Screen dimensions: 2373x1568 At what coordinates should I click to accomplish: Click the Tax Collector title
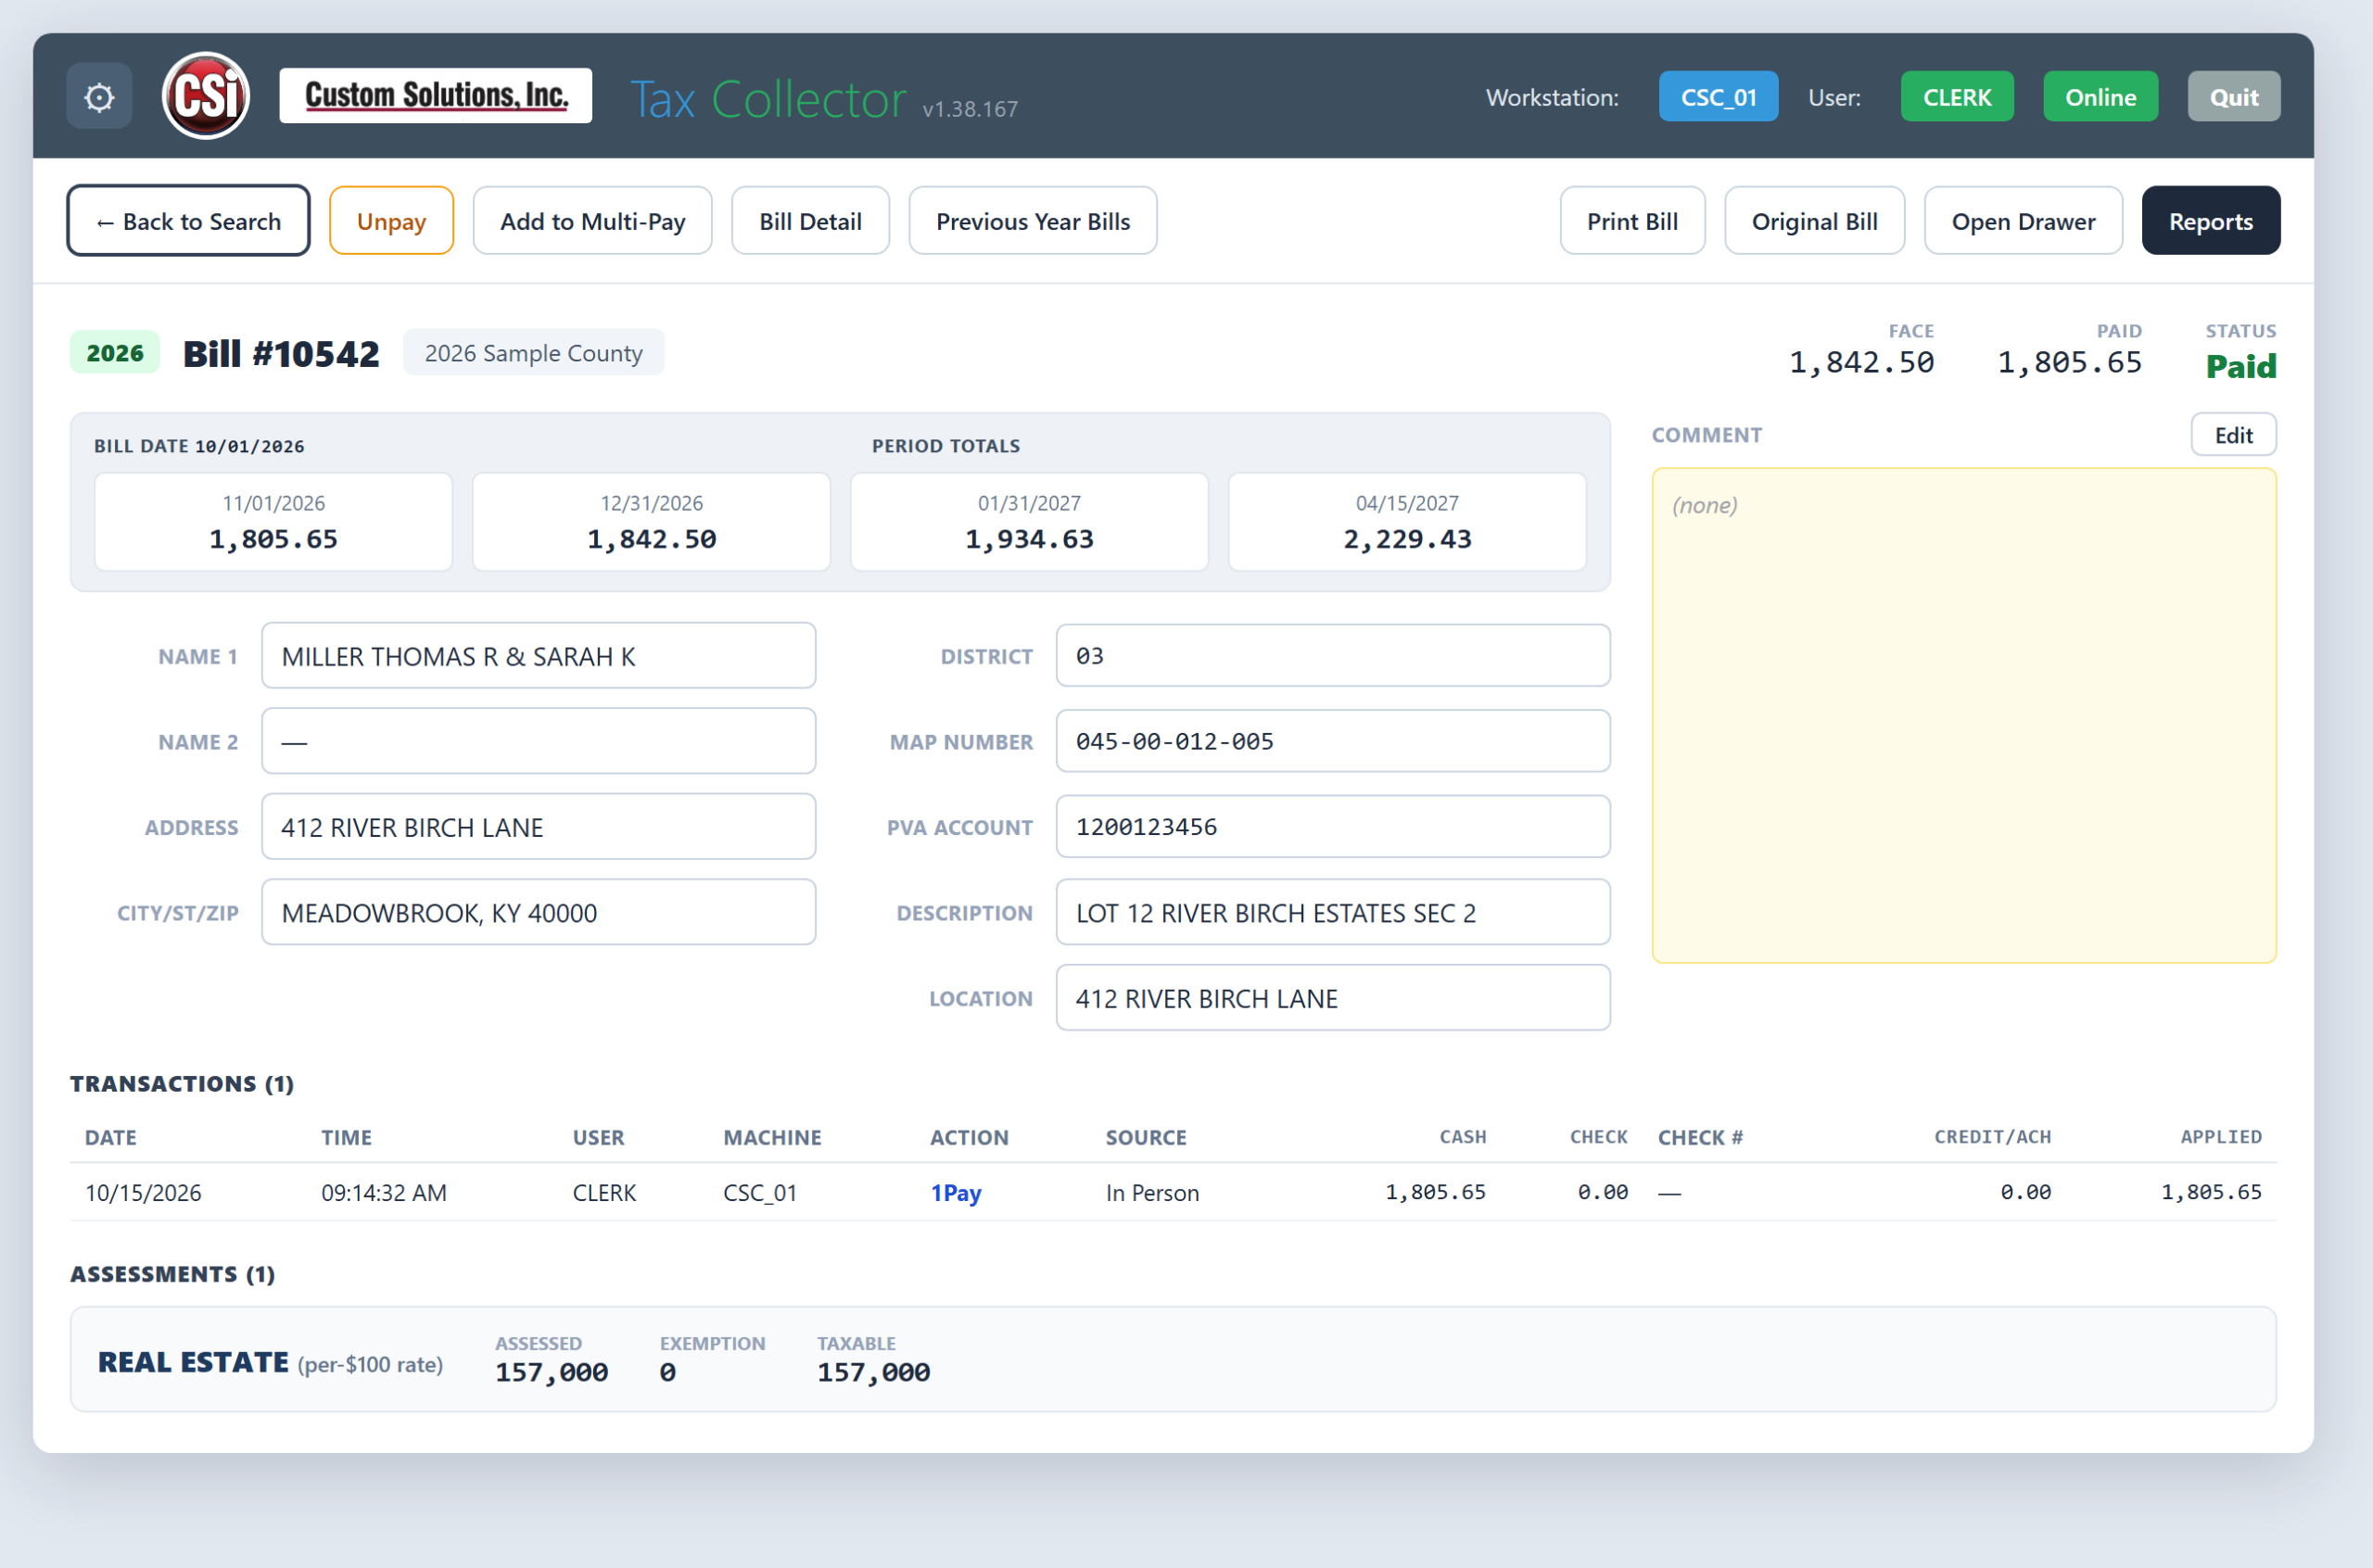click(768, 99)
